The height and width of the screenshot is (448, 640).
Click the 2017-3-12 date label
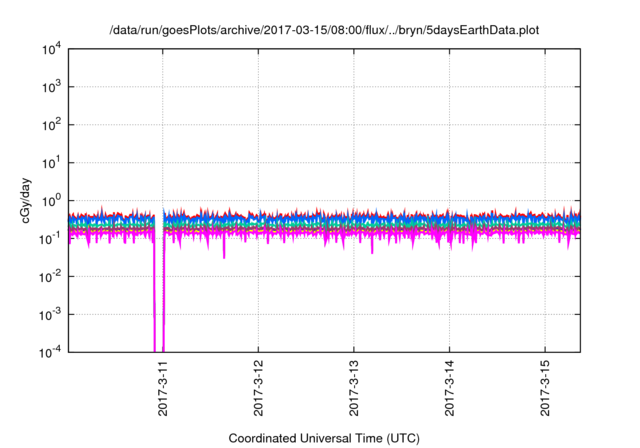[x=258, y=388]
